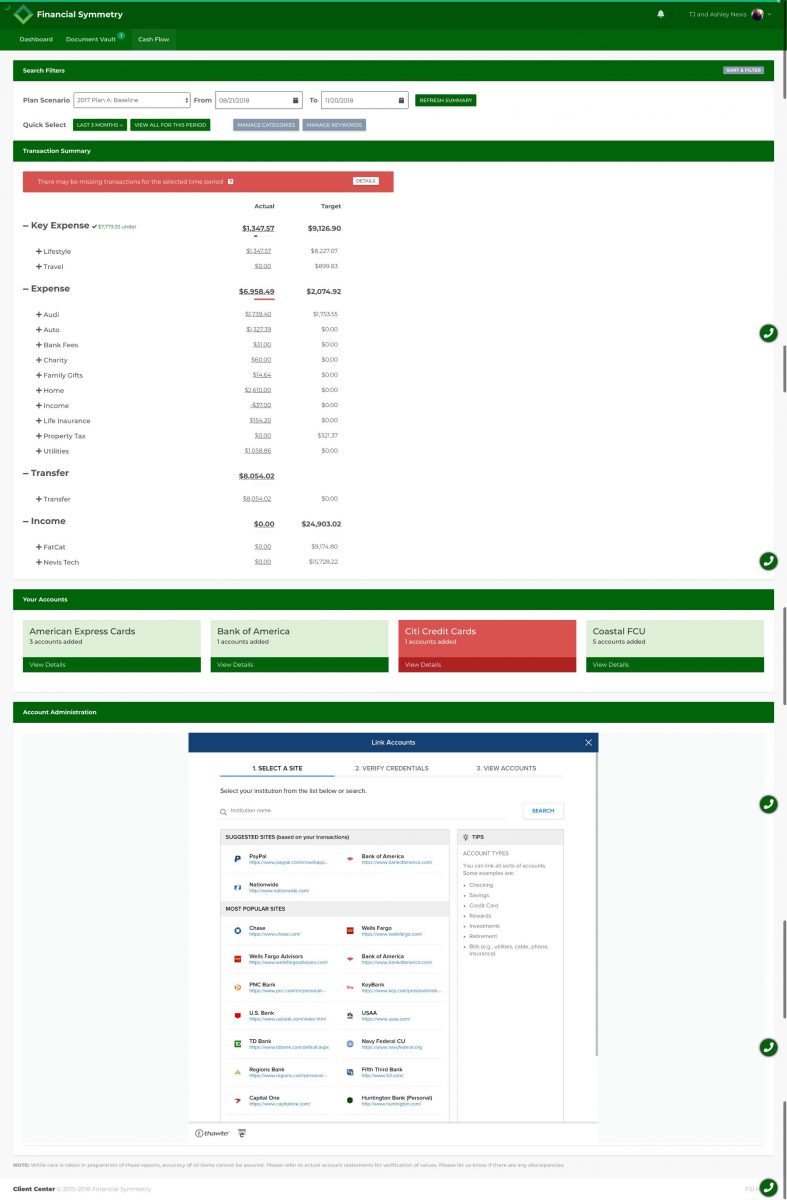Screen dimensions: 787x1200
Task: Click the Refresh Summary button
Action: click(445, 100)
